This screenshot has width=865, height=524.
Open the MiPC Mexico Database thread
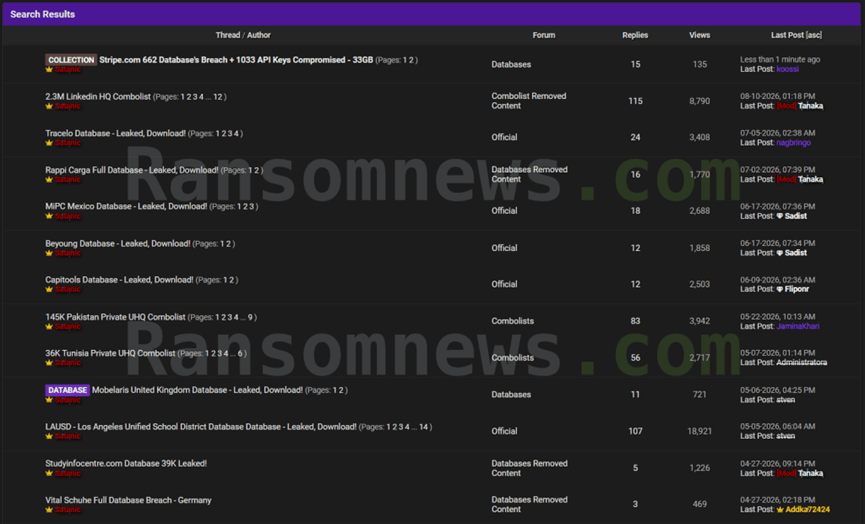[x=126, y=206]
